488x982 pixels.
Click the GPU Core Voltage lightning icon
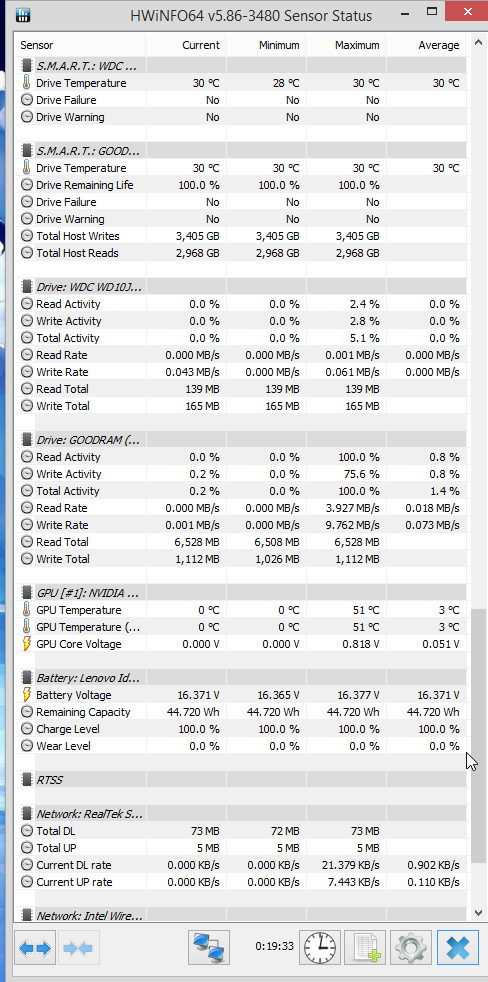27,644
